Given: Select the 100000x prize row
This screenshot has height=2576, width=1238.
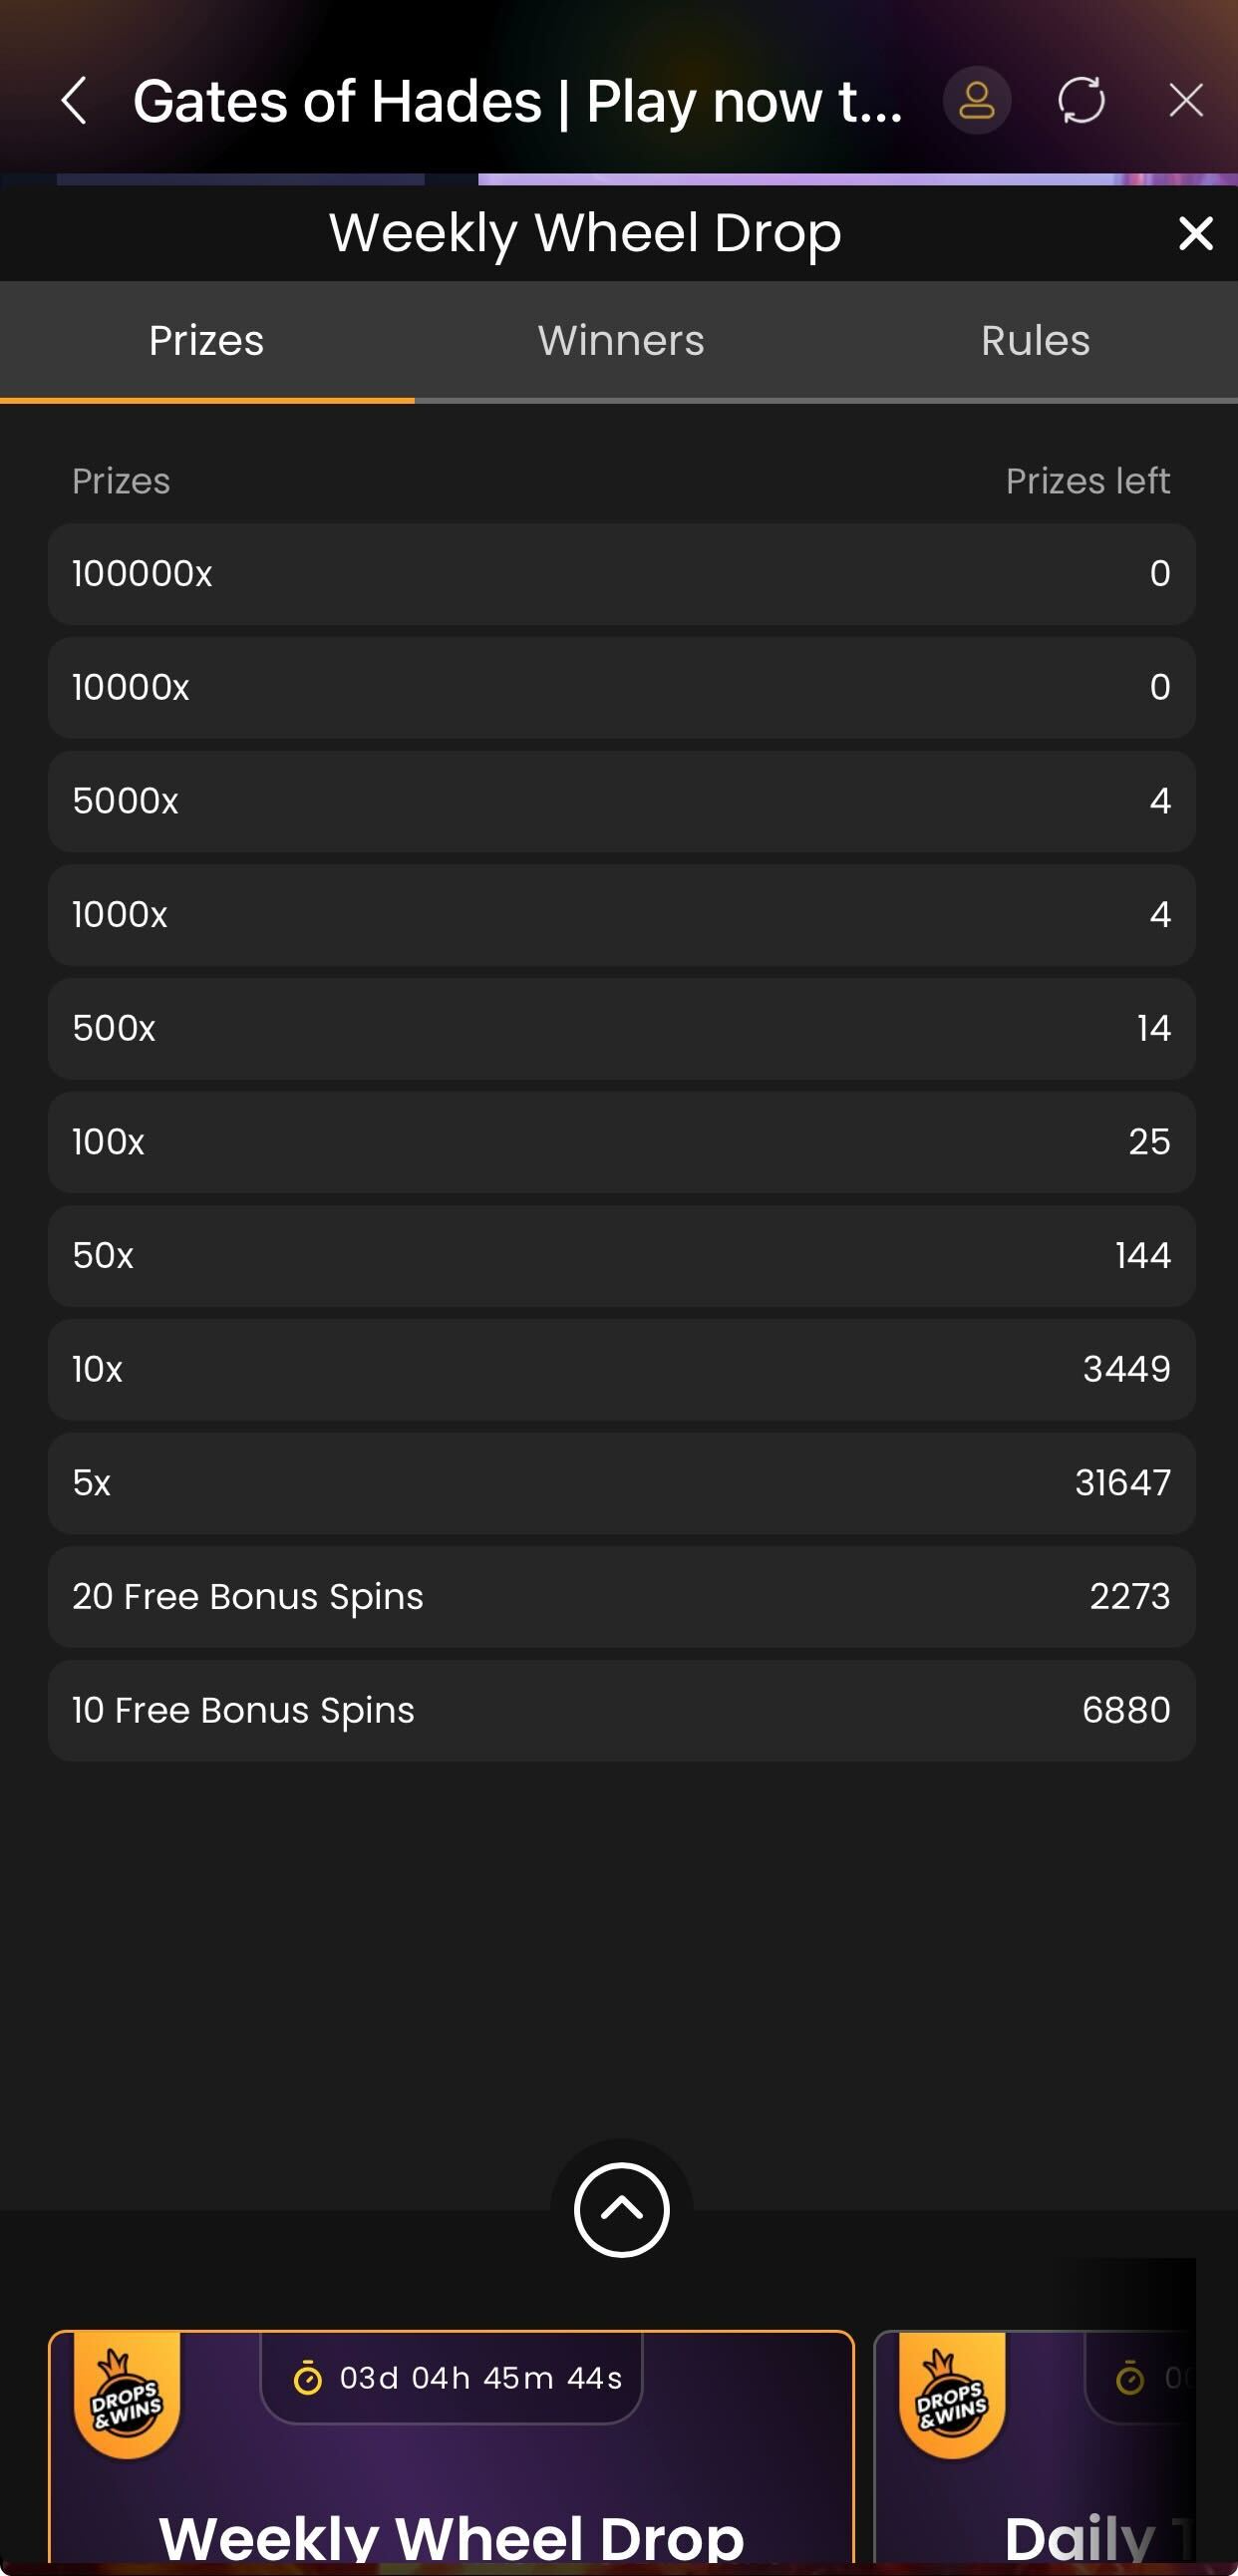Looking at the screenshot, I should 621,574.
